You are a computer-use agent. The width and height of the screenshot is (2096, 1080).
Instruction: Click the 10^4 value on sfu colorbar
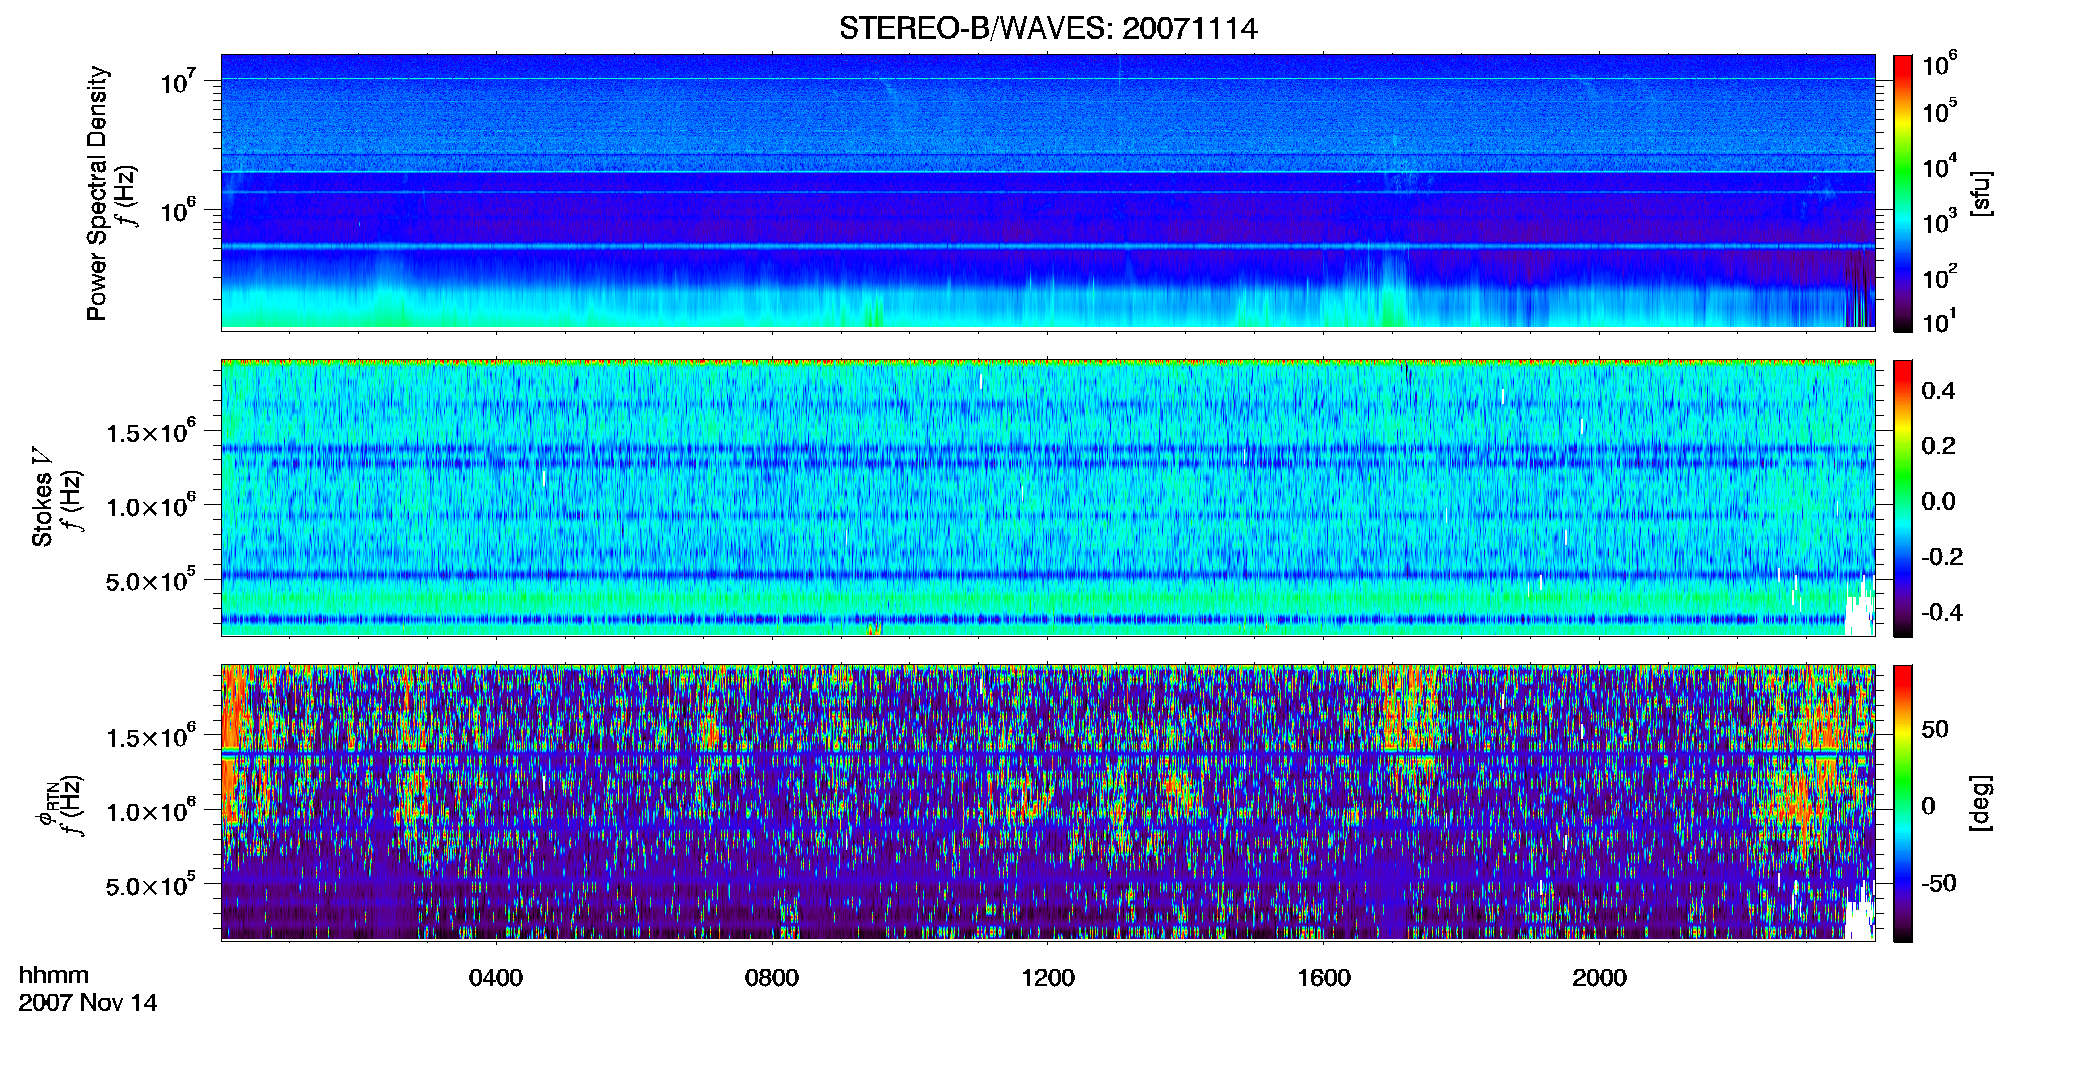pyautogui.click(x=1940, y=166)
